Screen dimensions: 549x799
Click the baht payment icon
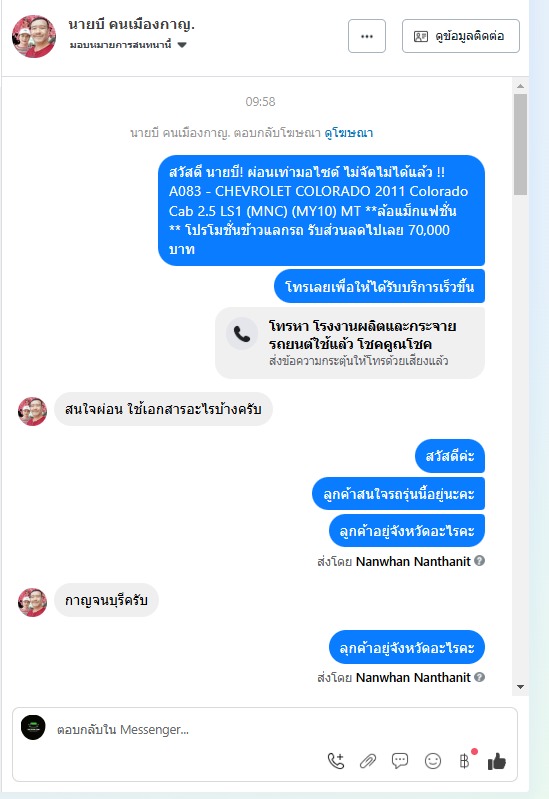pyautogui.click(x=464, y=761)
